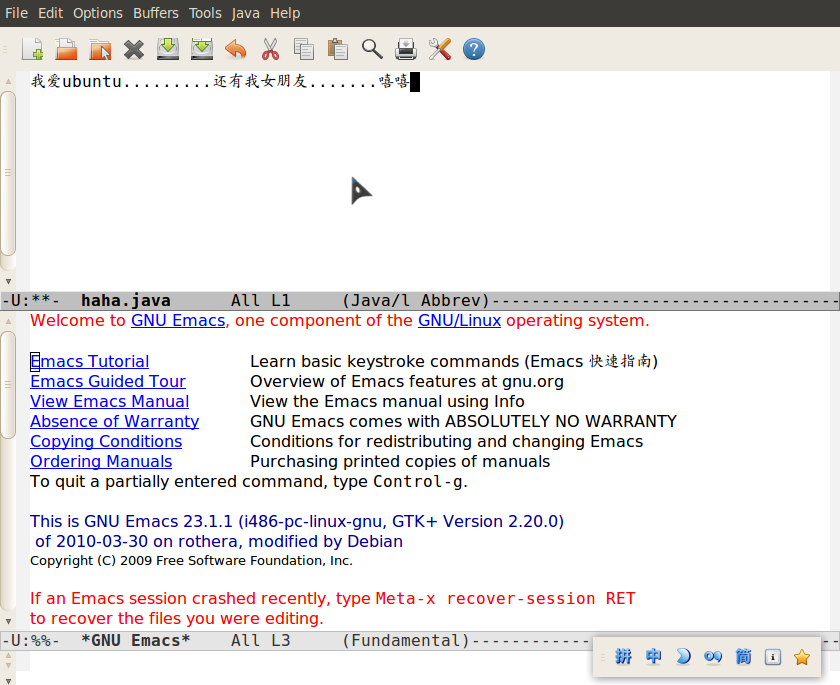
Task: Open the Edit menu
Action: (50, 13)
